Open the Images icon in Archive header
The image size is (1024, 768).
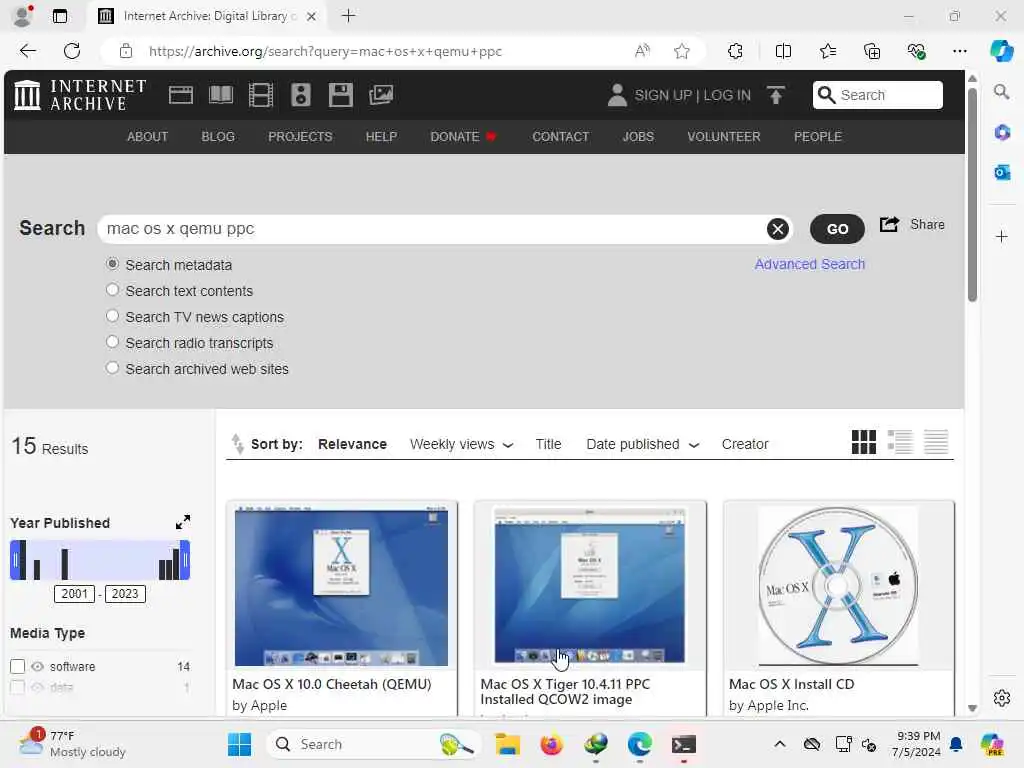pyautogui.click(x=381, y=95)
